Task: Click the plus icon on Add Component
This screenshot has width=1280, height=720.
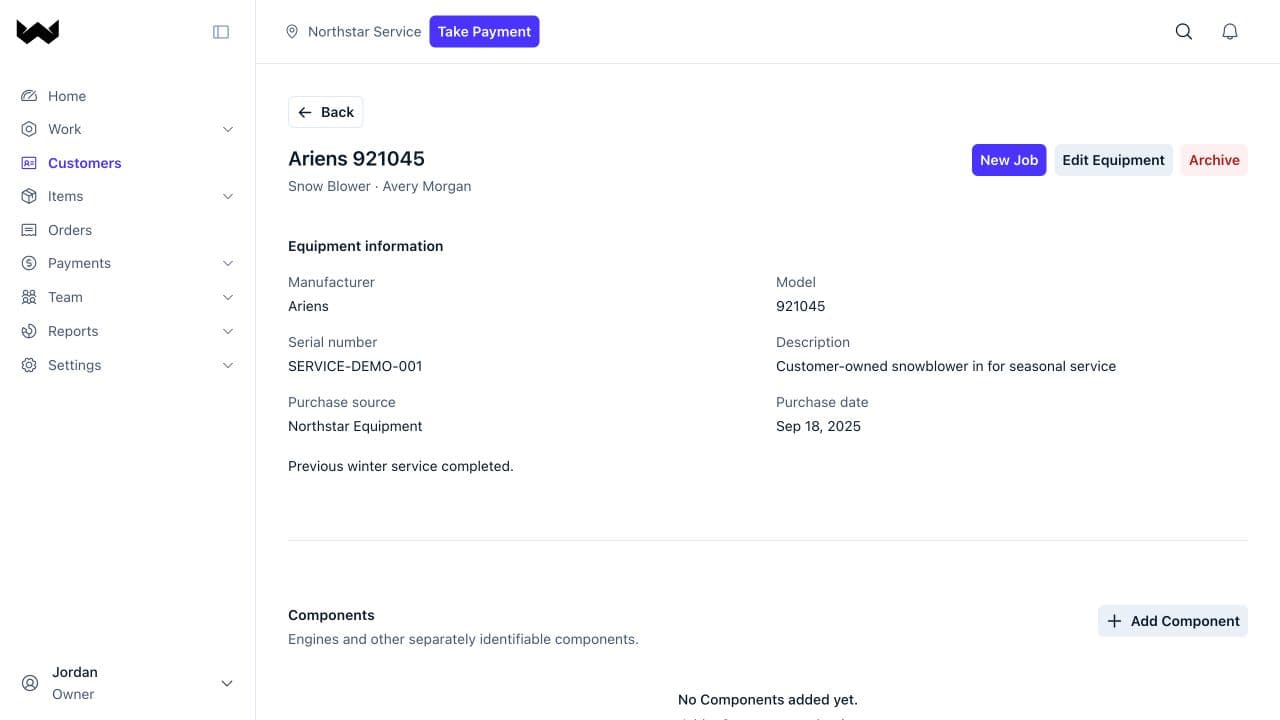Action: [x=1114, y=621]
